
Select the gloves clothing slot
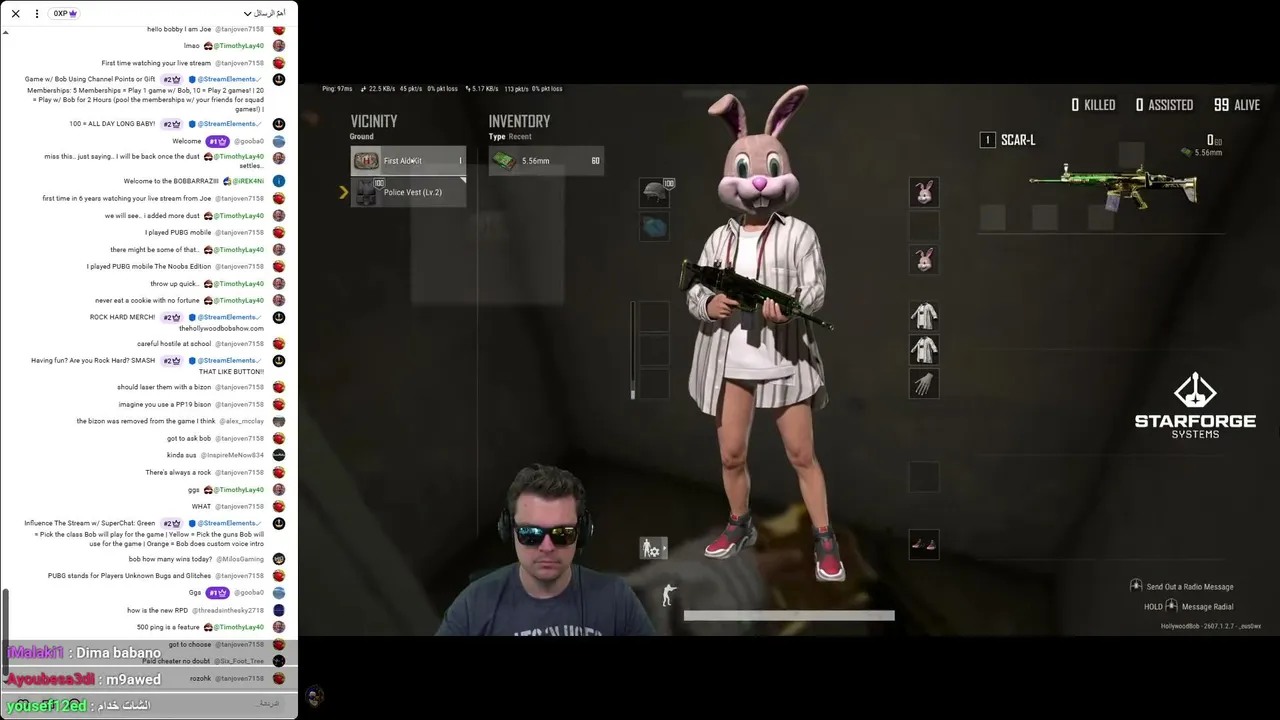(x=924, y=384)
